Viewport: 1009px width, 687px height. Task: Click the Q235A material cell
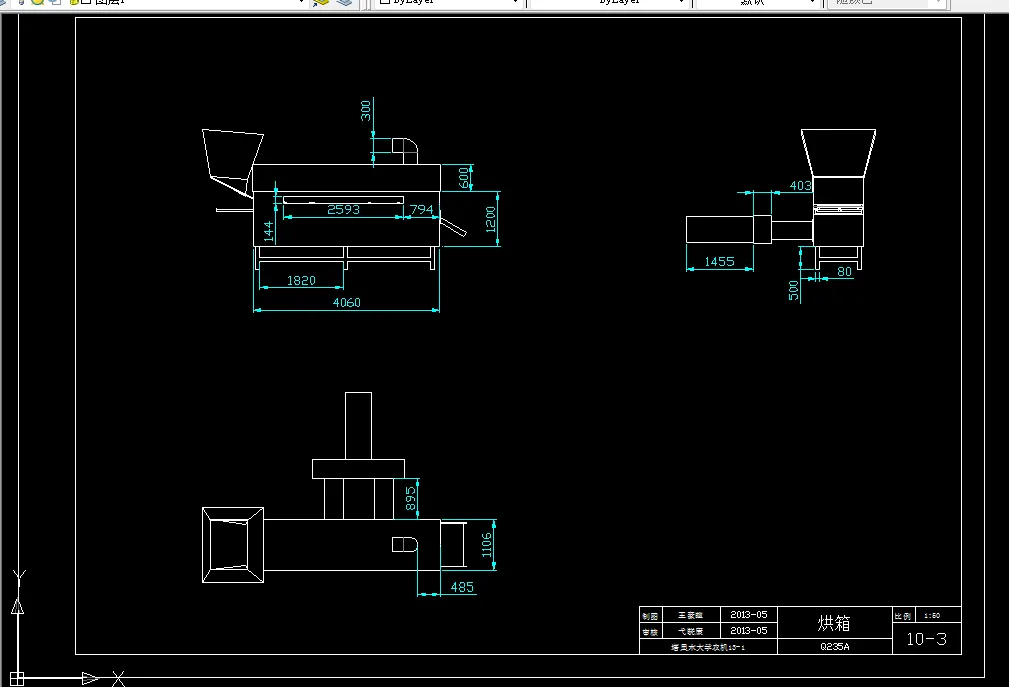tap(835, 646)
